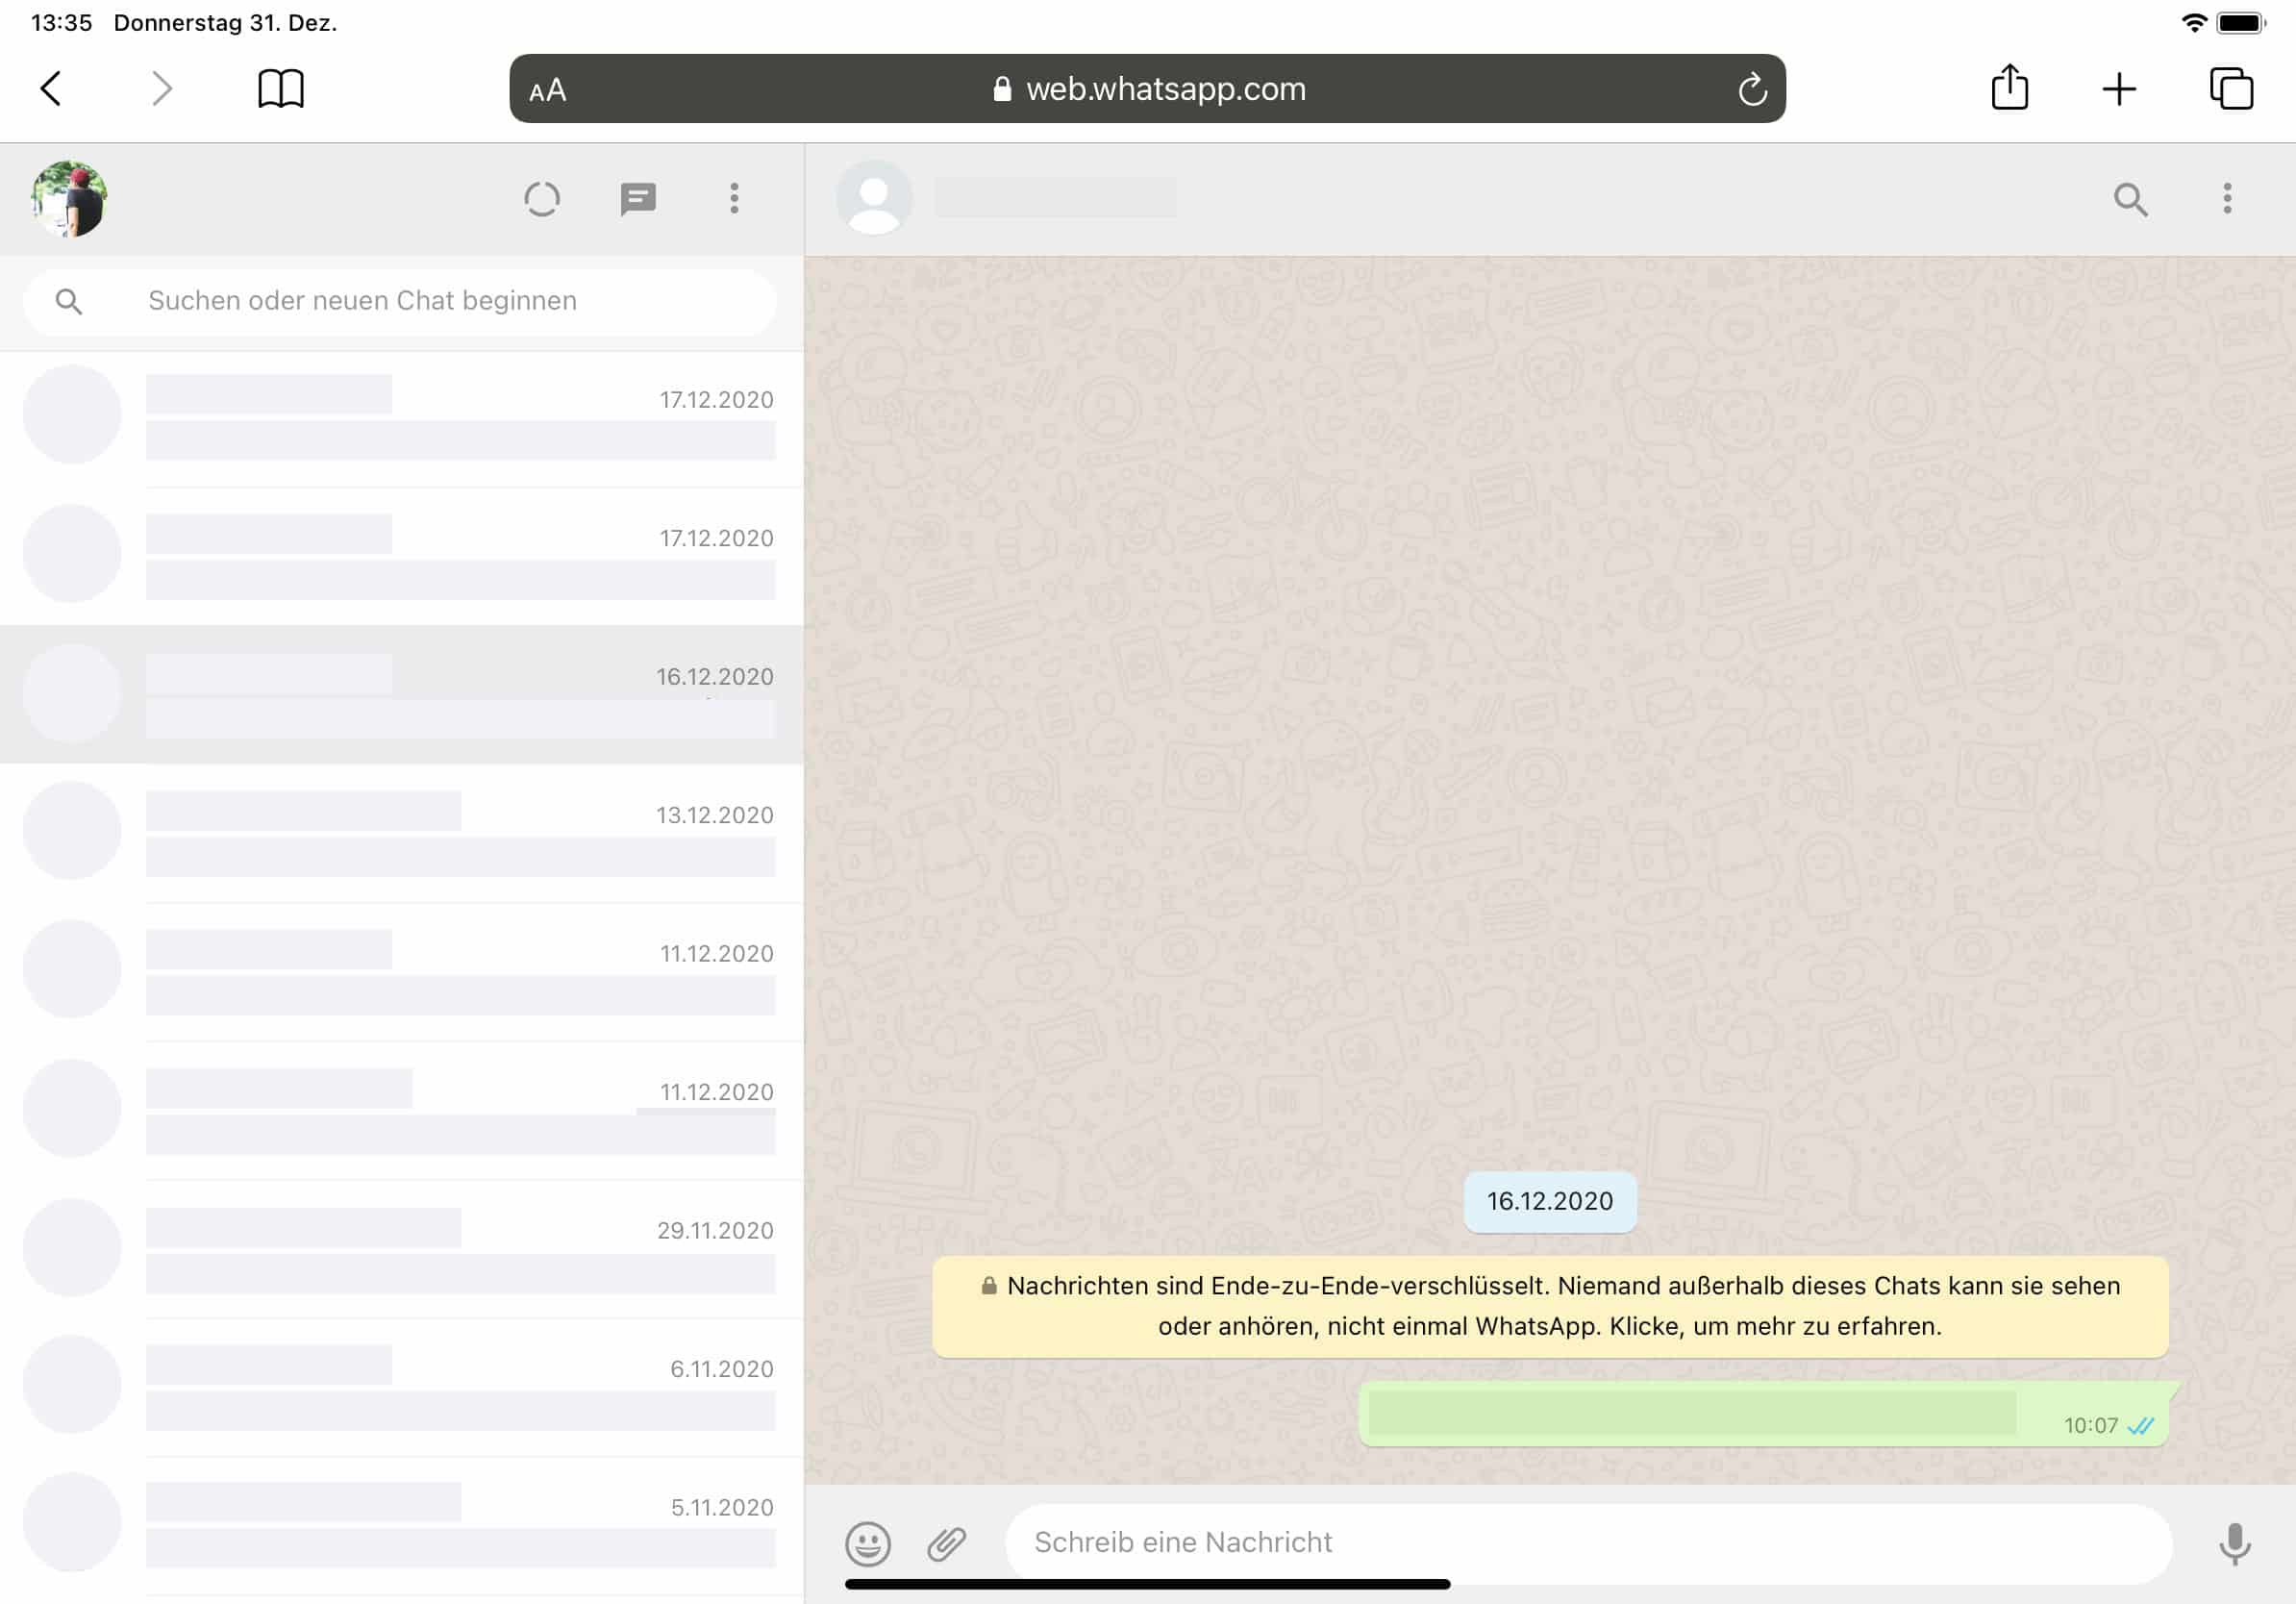Select the chat dated 16.12.2020

click(x=402, y=695)
